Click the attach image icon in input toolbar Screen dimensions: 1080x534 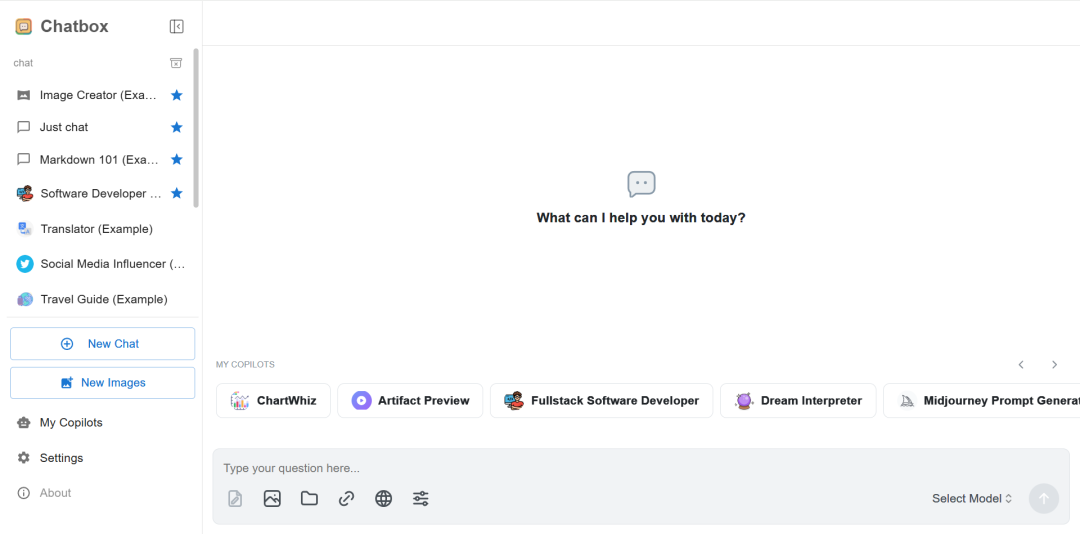(x=272, y=498)
